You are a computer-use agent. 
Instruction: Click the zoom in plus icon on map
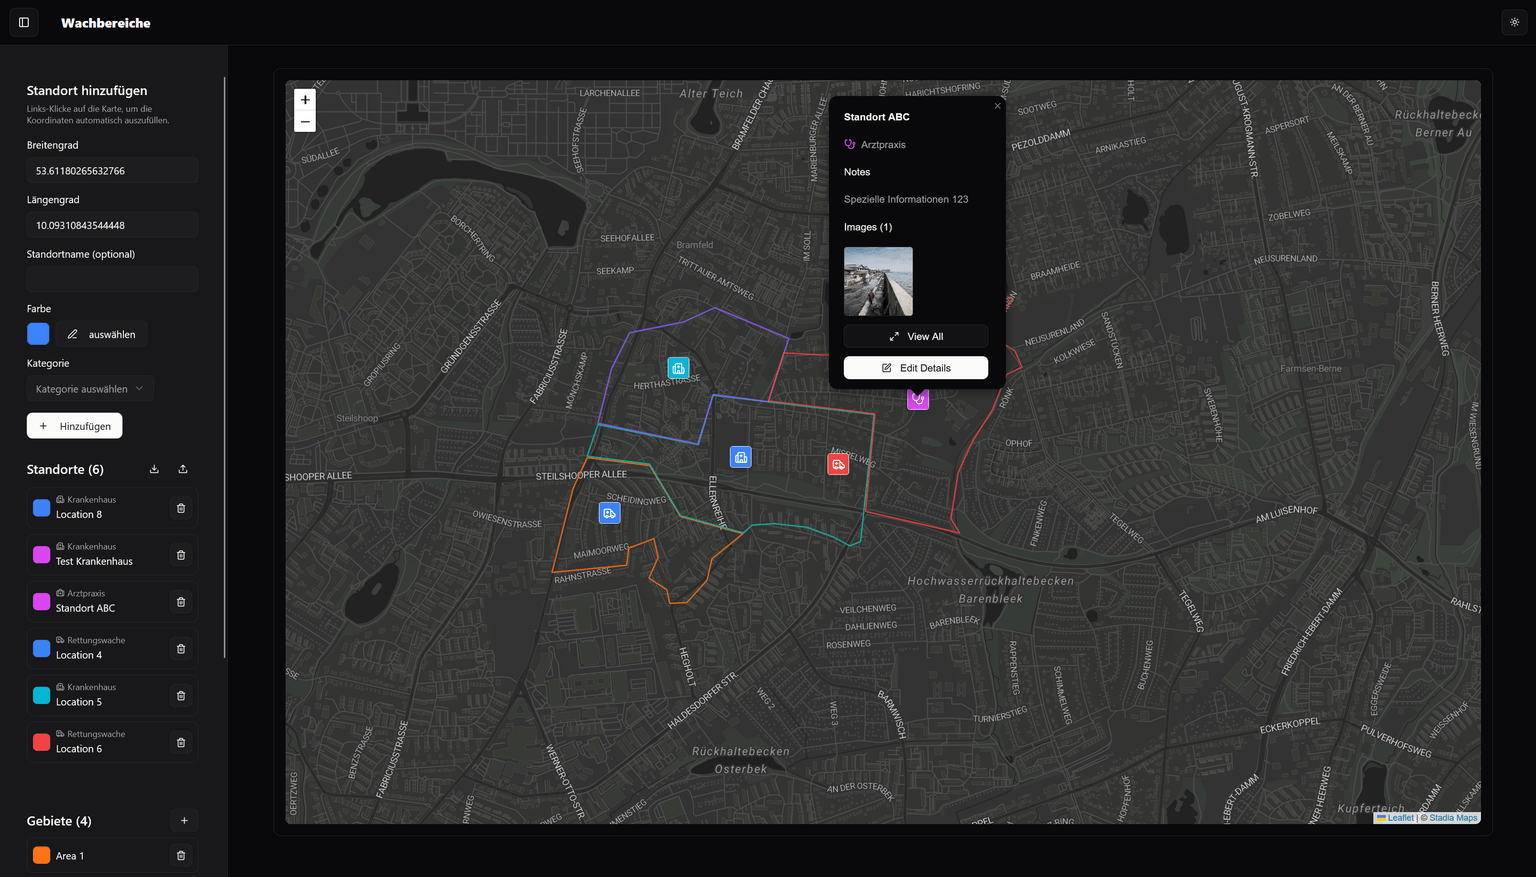click(x=305, y=99)
